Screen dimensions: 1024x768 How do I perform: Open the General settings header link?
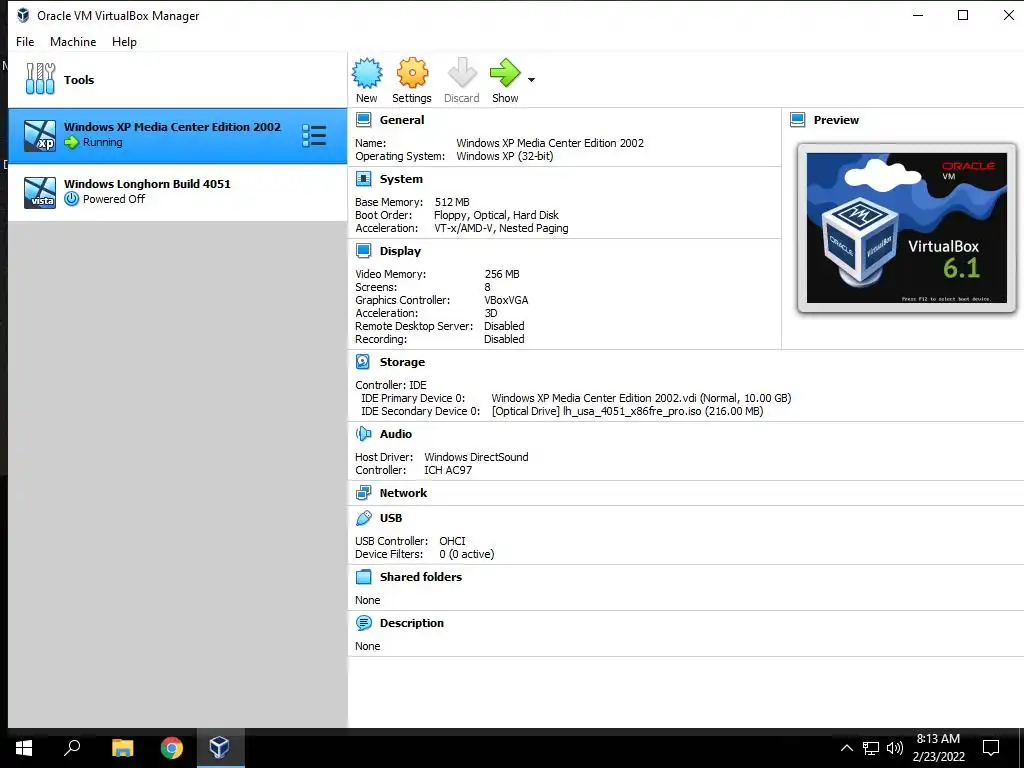(402, 120)
